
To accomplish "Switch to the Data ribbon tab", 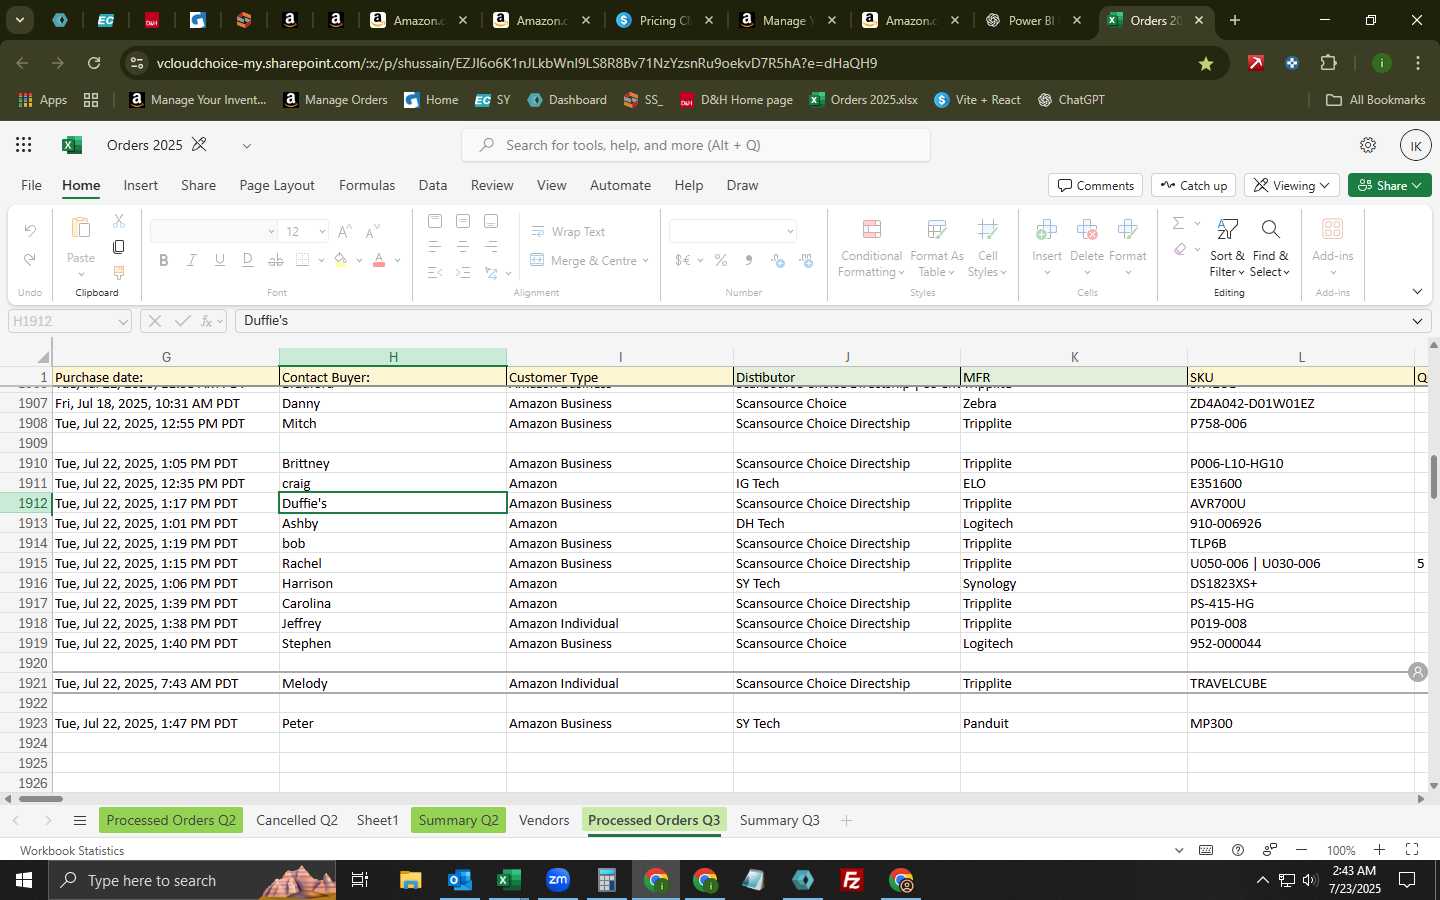I will coord(433,185).
